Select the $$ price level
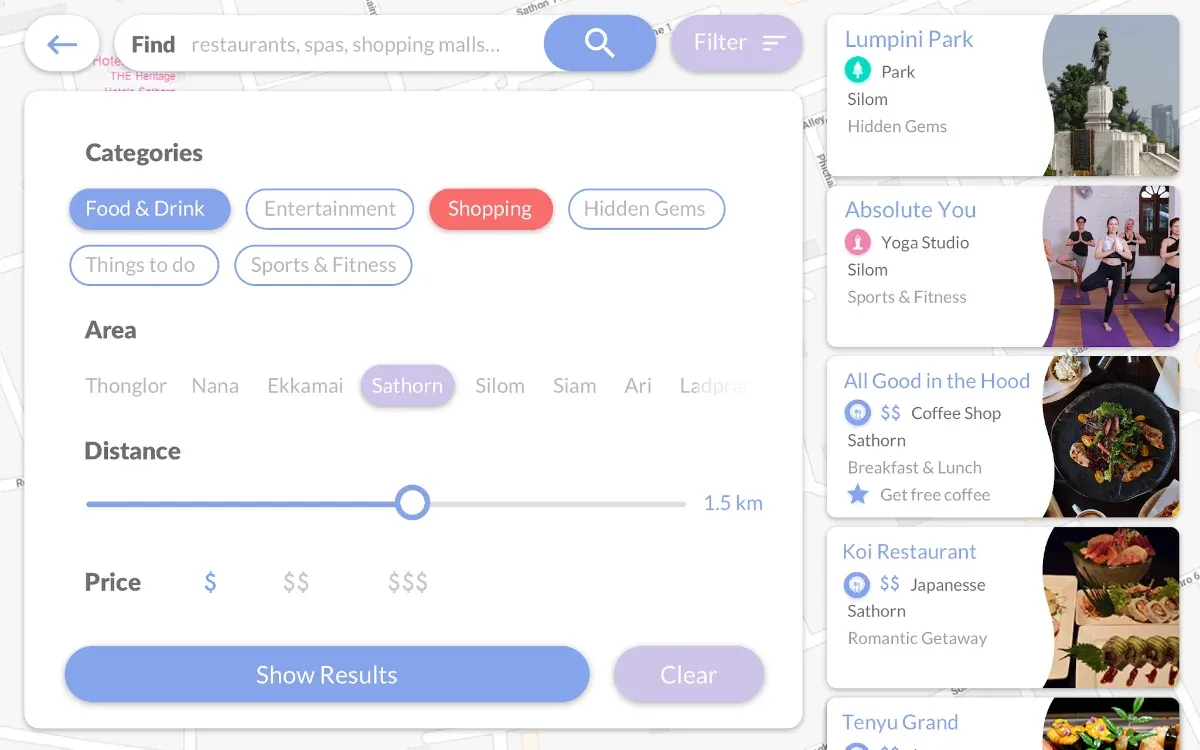The height and width of the screenshot is (750, 1200). click(x=296, y=582)
